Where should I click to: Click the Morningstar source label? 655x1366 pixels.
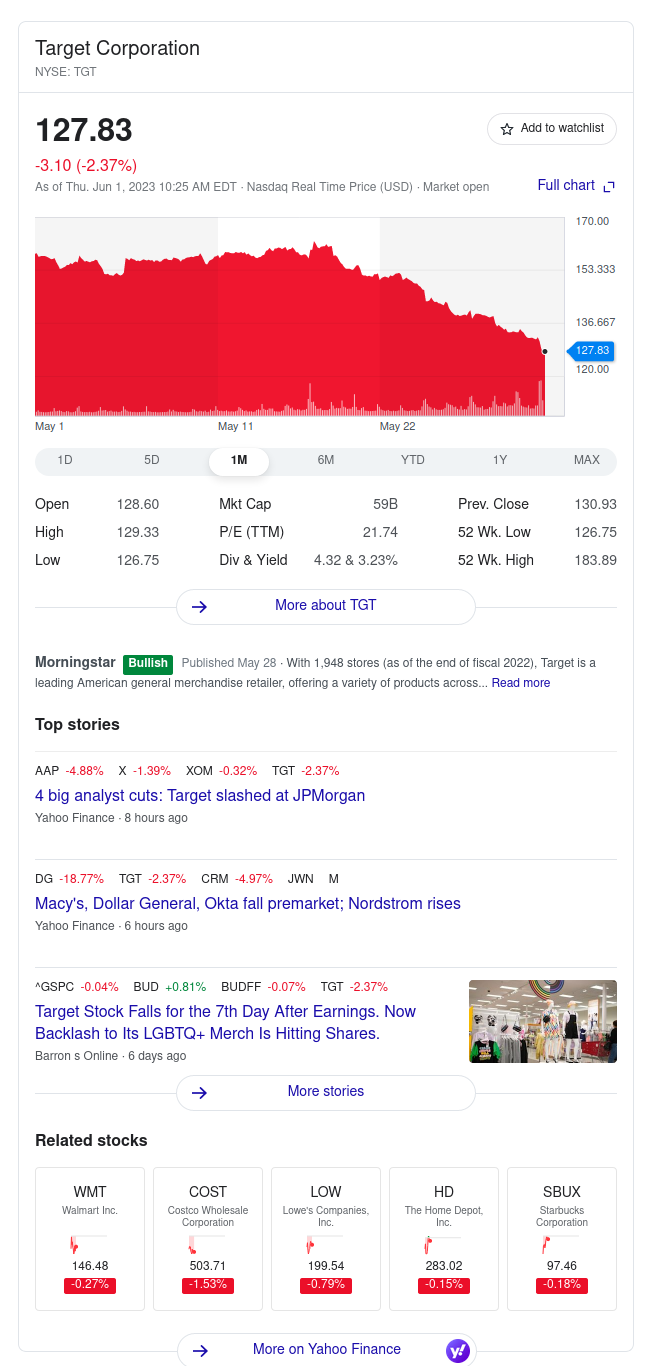[x=76, y=662]
